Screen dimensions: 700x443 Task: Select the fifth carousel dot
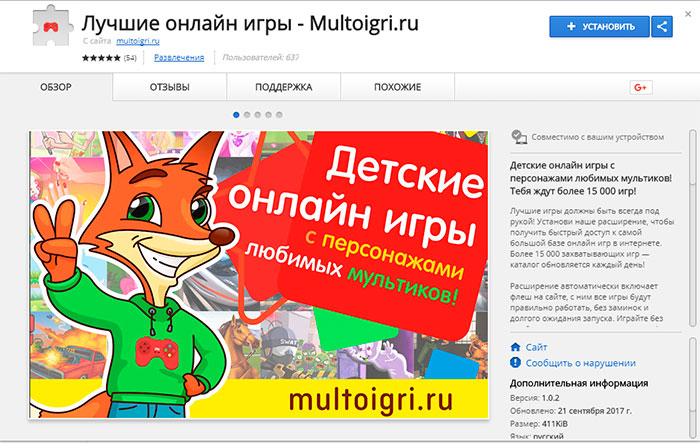pos(279,115)
